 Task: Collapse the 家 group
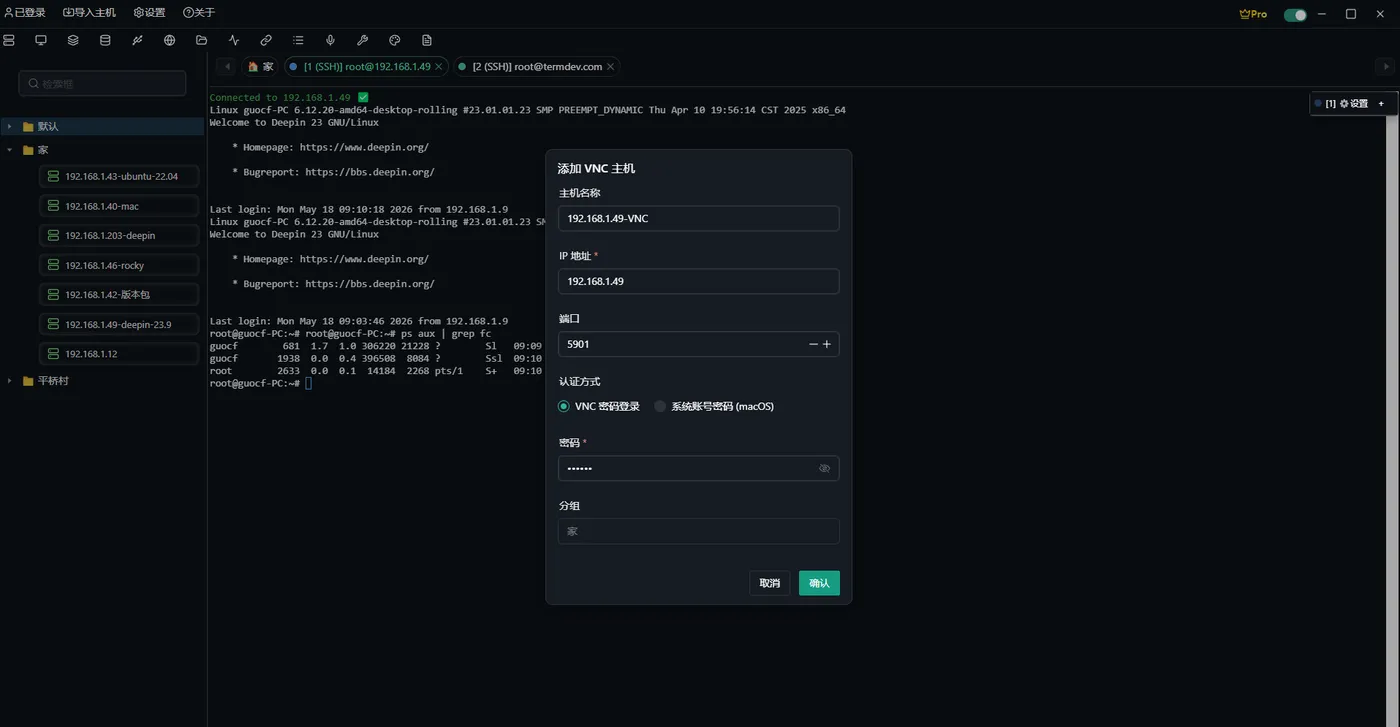pos(10,150)
